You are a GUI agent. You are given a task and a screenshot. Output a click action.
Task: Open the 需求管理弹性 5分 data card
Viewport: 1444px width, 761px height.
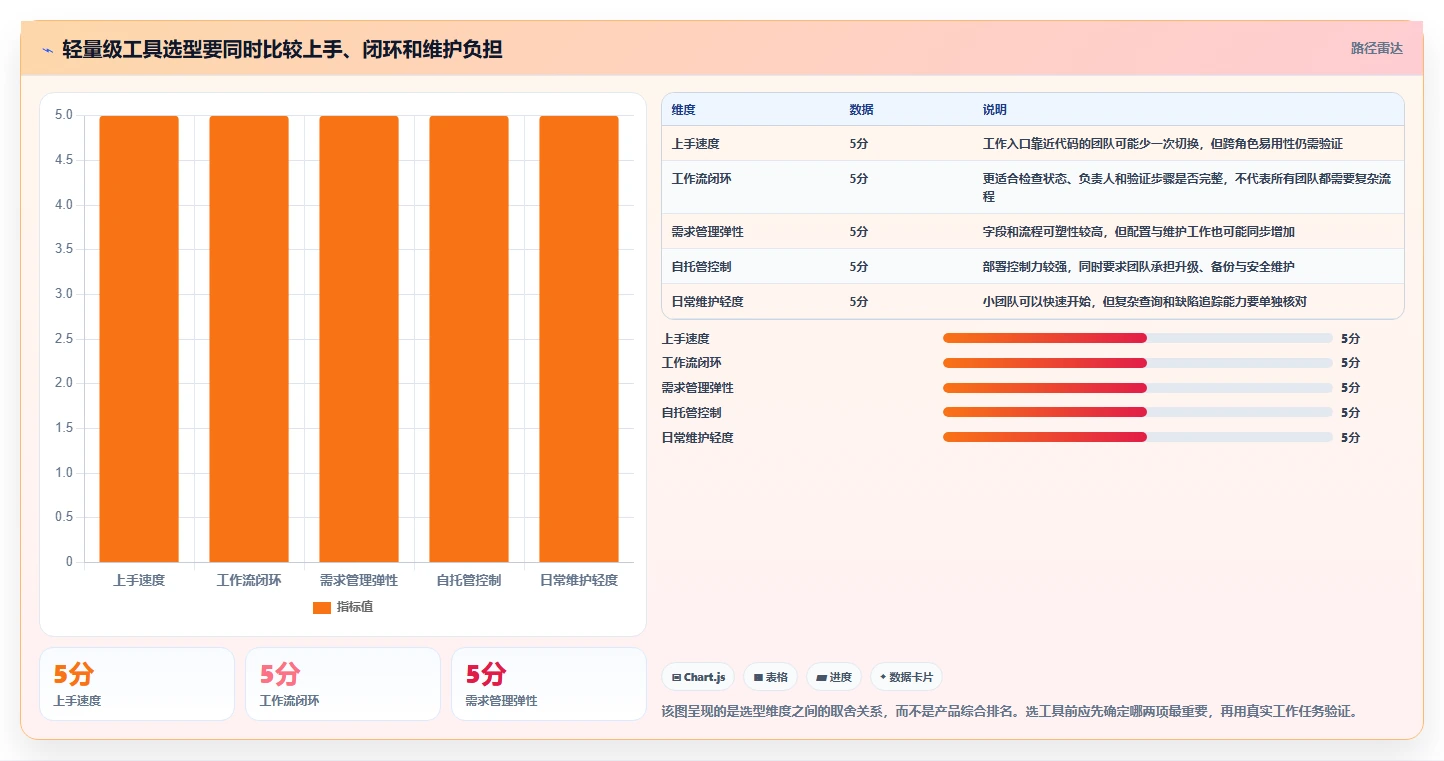[x=549, y=684]
